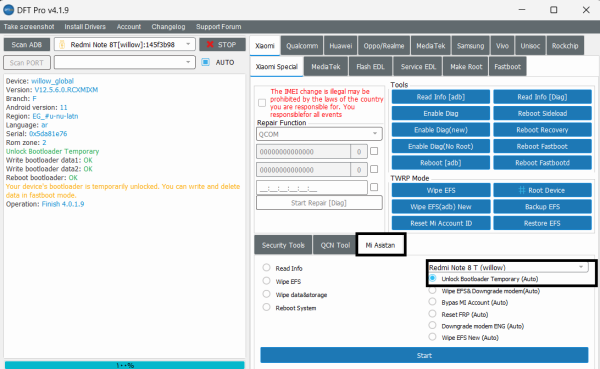The width and height of the screenshot is (600, 369).
Task: Switch to the top-row MediaTek brand tab
Action: coord(431,46)
